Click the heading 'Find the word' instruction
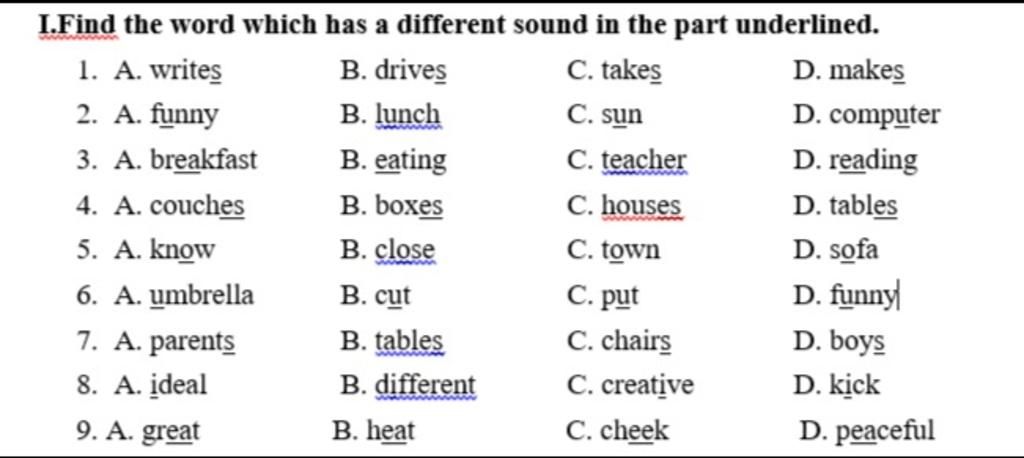 (460, 25)
